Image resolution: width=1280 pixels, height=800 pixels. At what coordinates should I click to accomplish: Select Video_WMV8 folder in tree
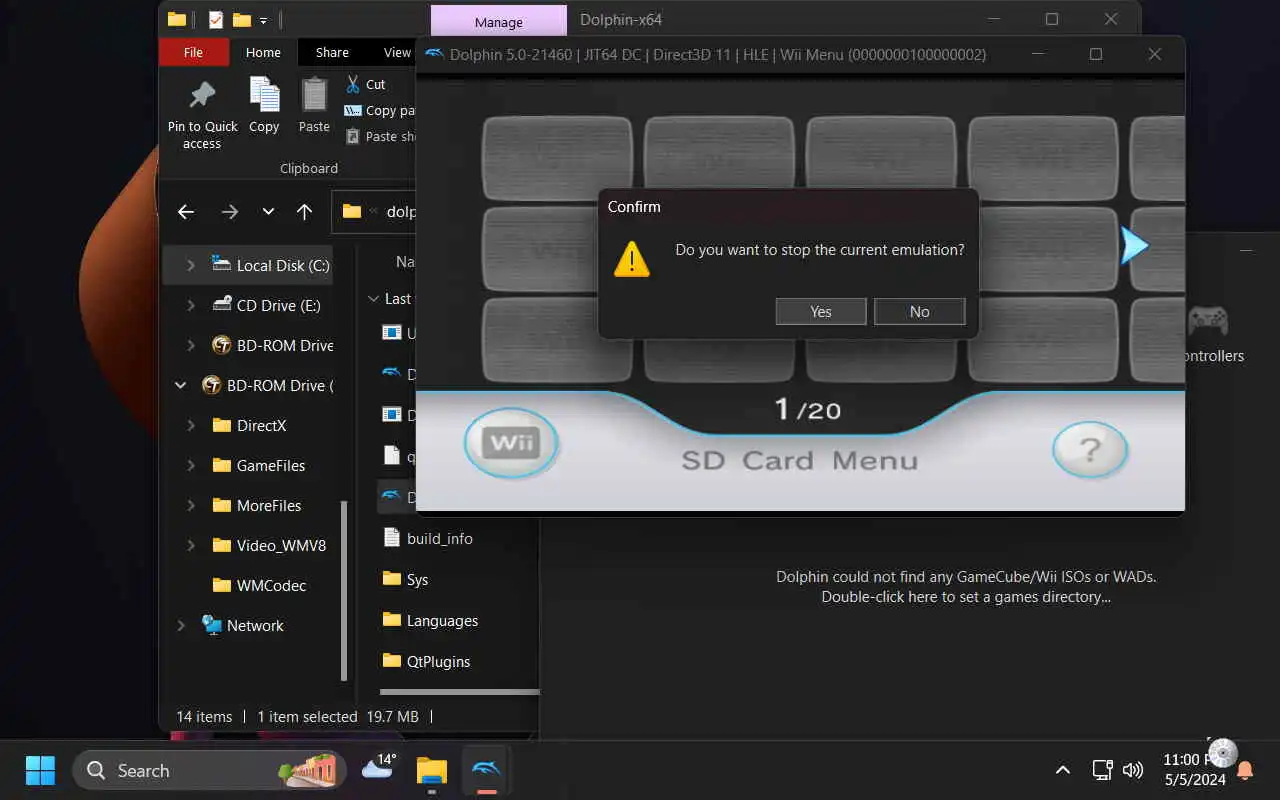[x=269, y=545]
